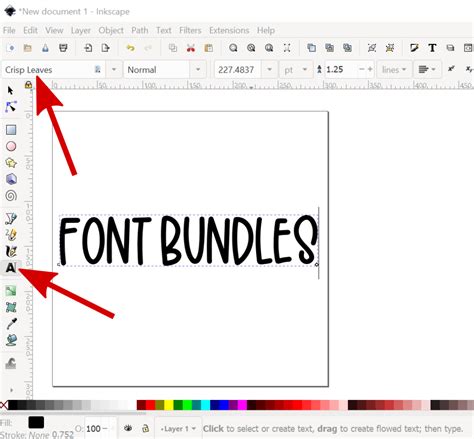The image size is (474, 439).
Task: Select the Node edit tool
Action: point(11,107)
